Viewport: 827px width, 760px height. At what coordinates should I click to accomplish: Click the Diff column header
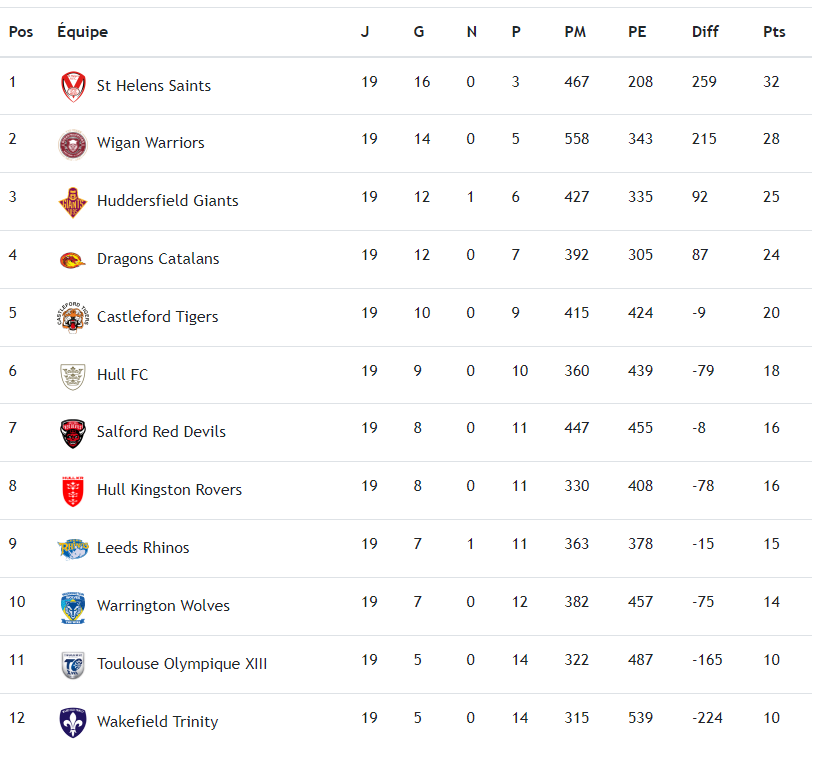click(705, 32)
